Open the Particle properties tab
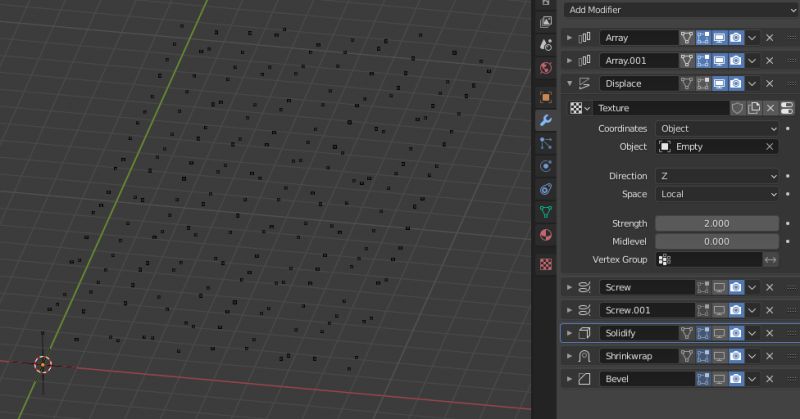 pyautogui.click(x=545, y=143)
